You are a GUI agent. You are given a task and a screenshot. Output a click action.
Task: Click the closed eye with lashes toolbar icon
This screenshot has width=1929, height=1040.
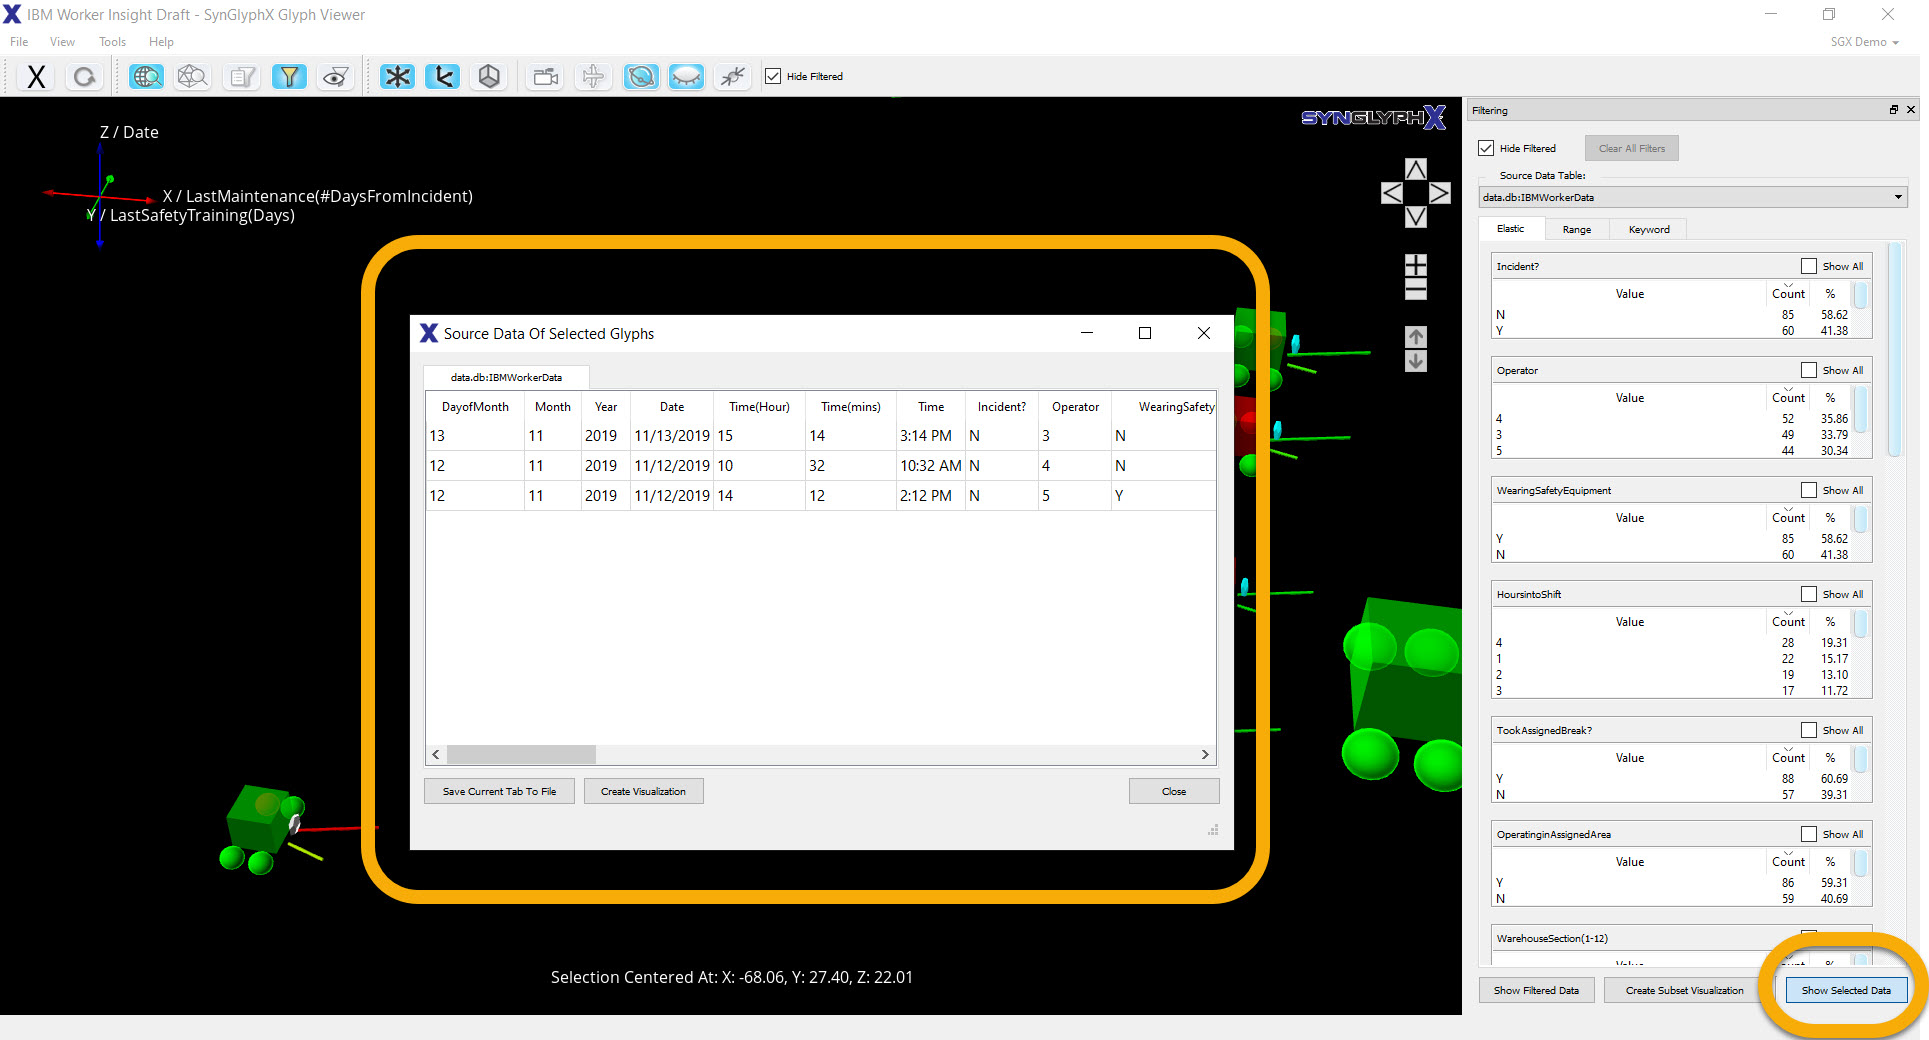(686, 77)
